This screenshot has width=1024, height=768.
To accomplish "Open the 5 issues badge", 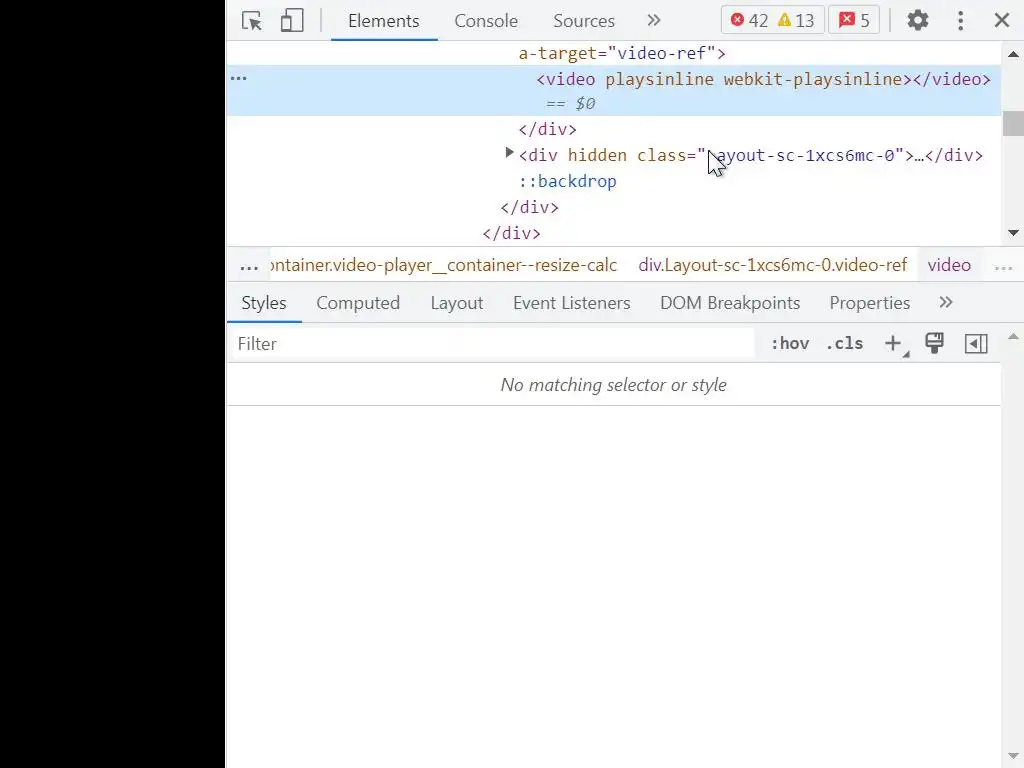I will [854, 20].
